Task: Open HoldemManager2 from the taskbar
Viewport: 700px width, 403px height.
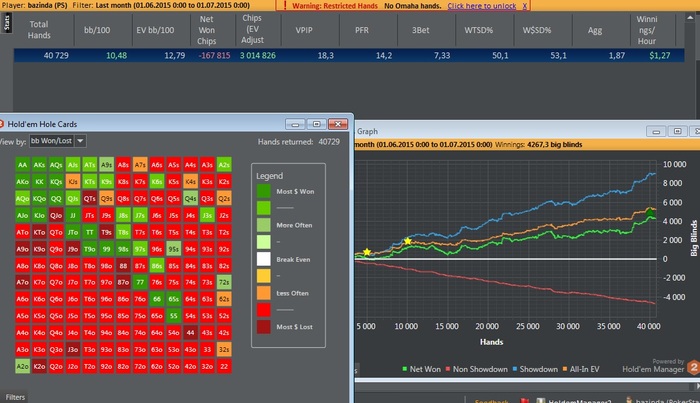Action: coord(574,400)
